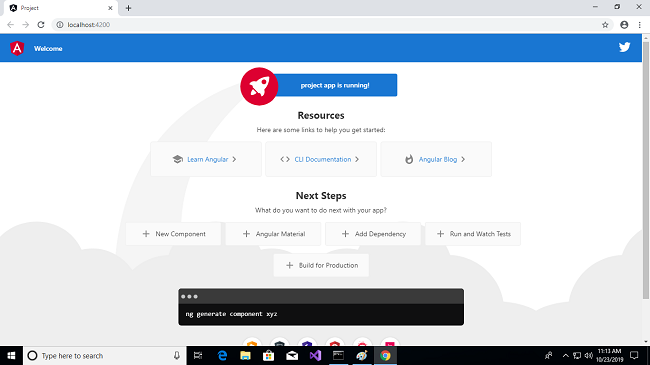650x365 pixels.
Task: Select the Angular Material button
Action: [273, 234]
